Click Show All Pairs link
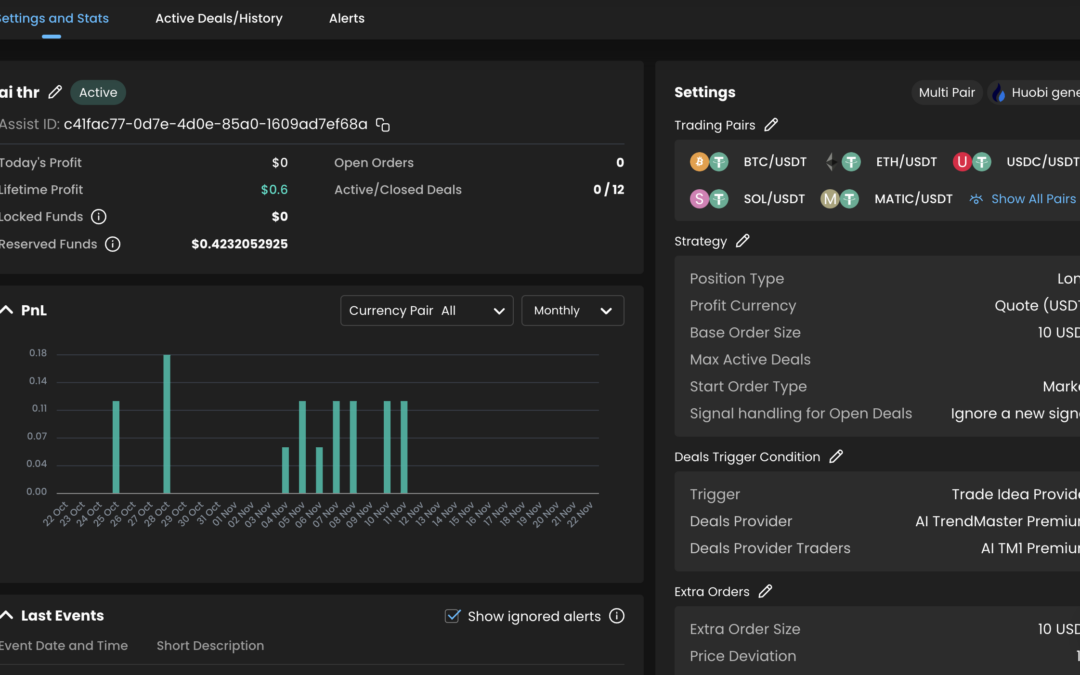The height and width of the screenshot is (675, 1080). 1032,199
